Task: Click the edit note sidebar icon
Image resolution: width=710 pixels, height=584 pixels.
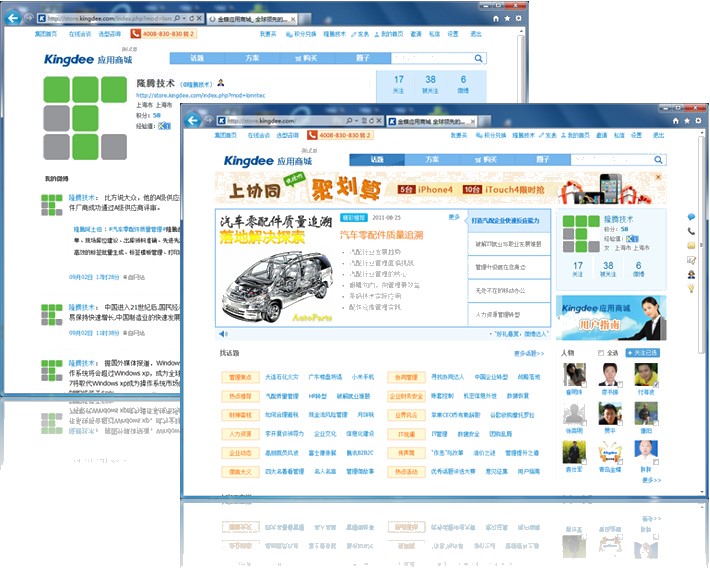Action: (x=691, y=260)
